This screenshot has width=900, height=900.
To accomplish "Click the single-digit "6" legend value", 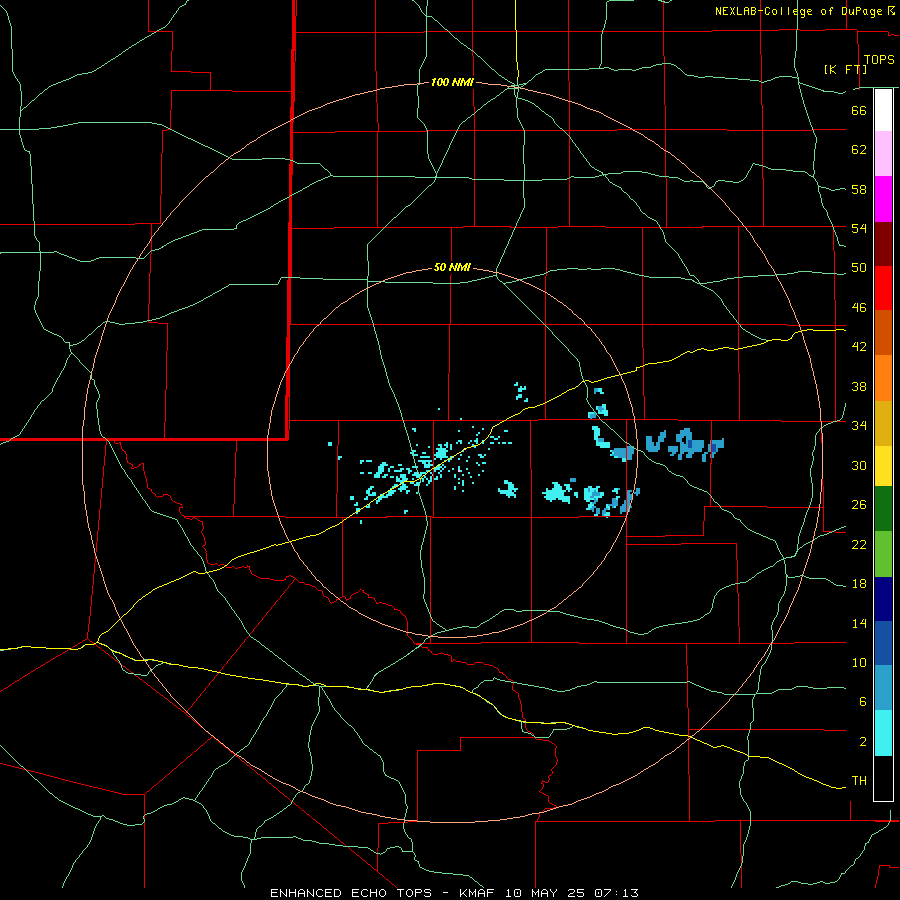I will pos(863,702).
